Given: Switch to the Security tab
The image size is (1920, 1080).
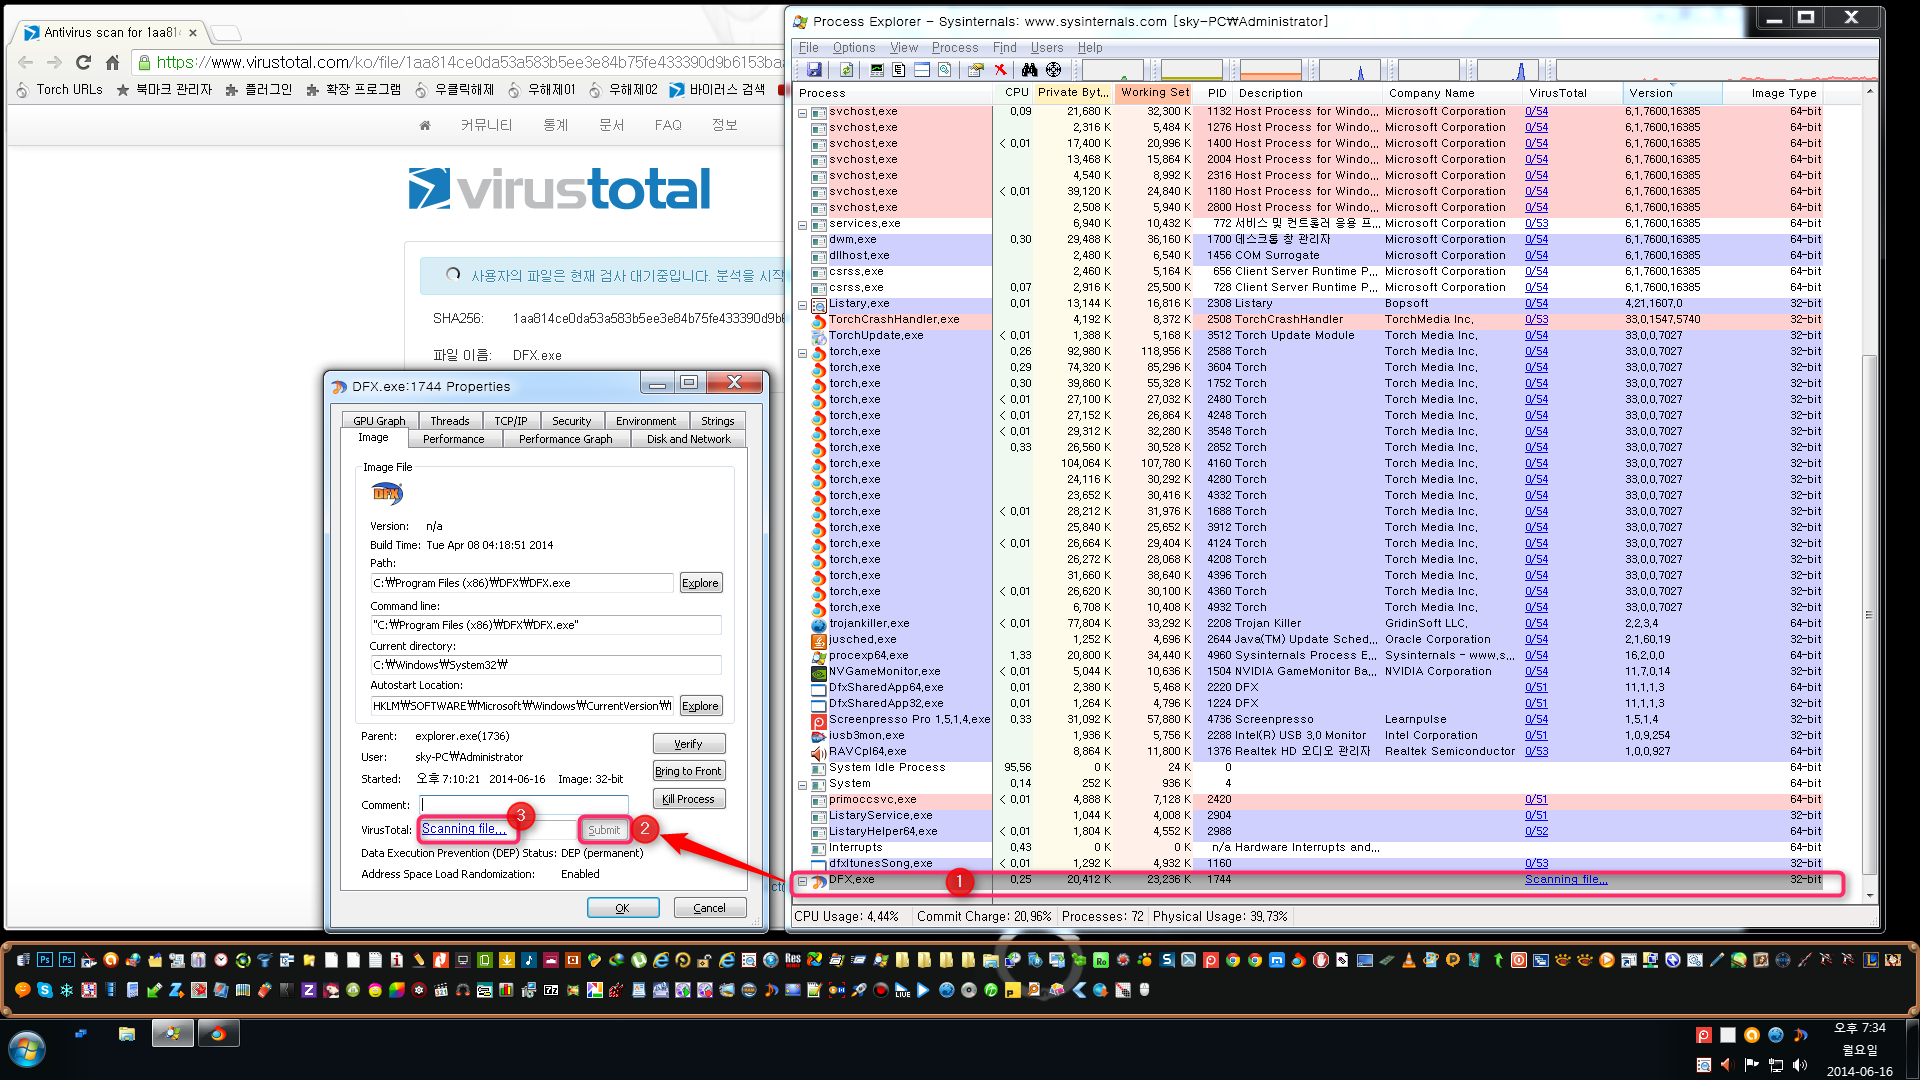Looking at the screenshot, I should coord(571,421).
